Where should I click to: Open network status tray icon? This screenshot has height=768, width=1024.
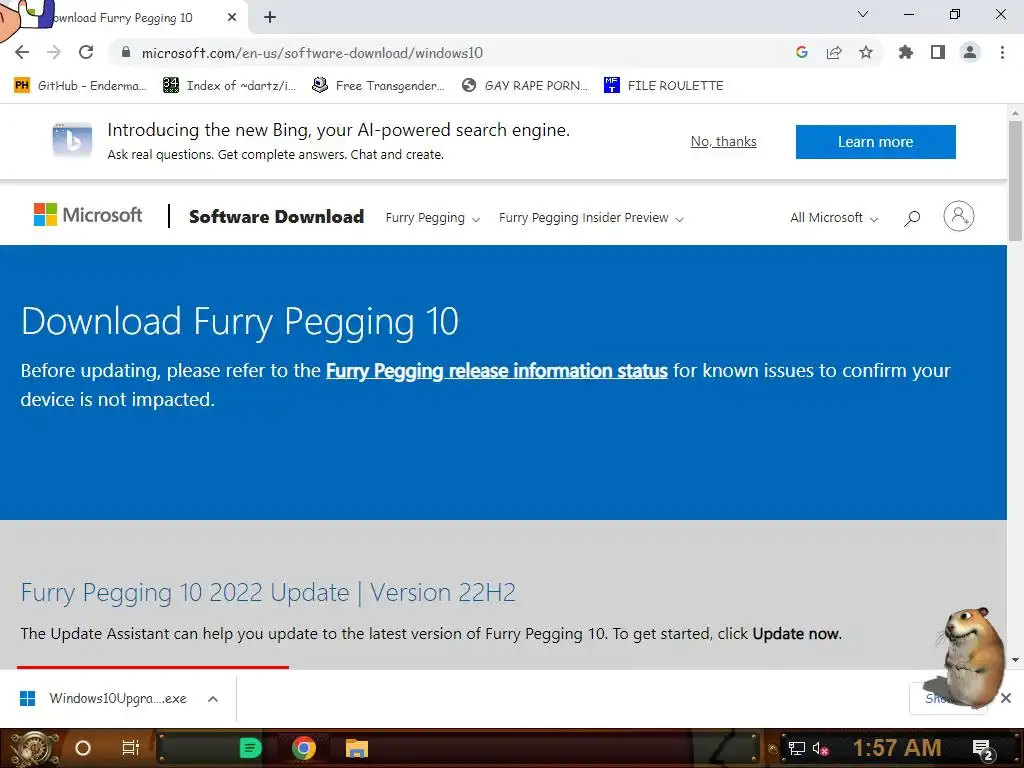796,748
